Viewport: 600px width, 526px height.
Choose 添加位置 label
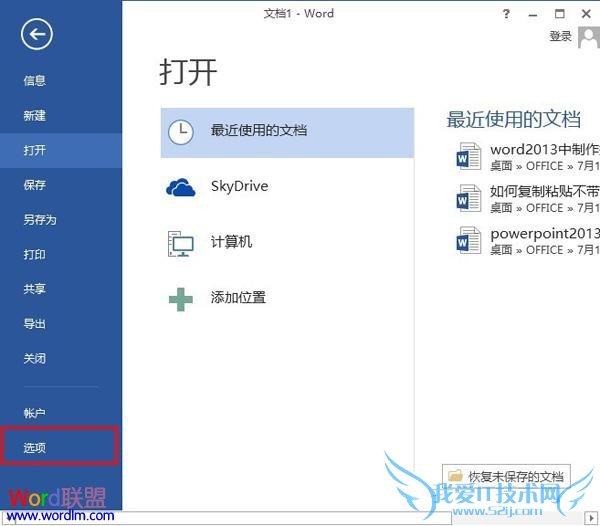238,297
